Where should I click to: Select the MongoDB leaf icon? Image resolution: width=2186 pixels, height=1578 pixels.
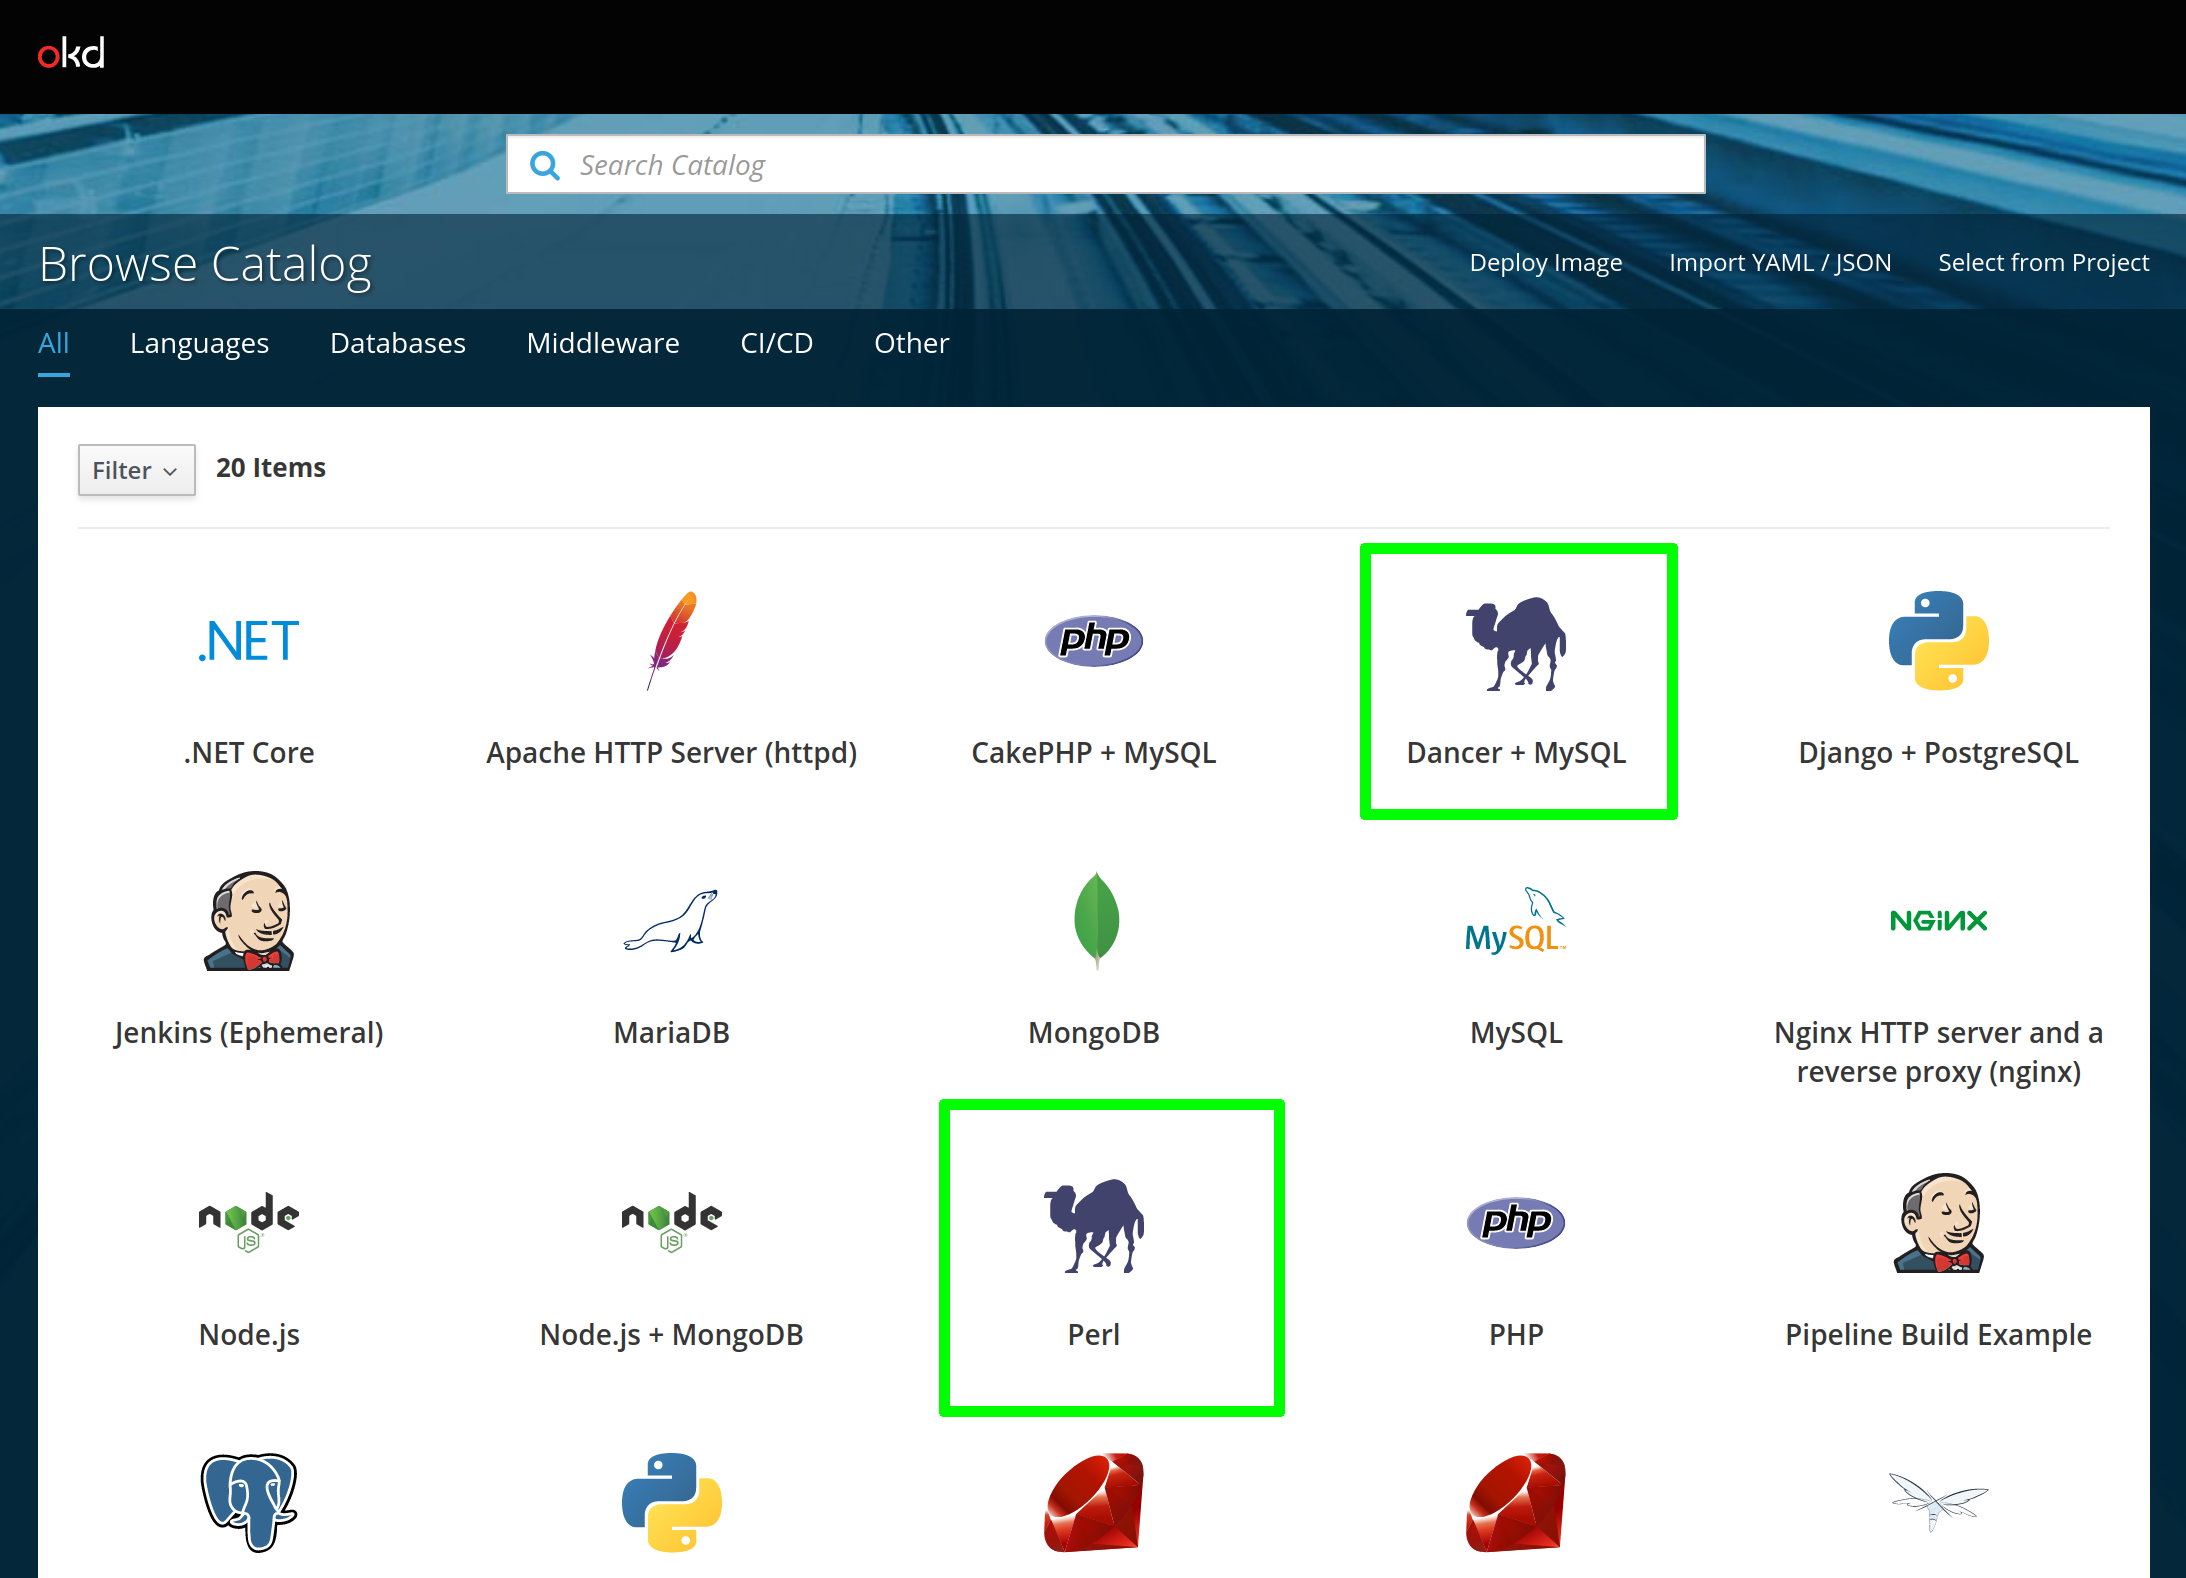point(1096,920)
